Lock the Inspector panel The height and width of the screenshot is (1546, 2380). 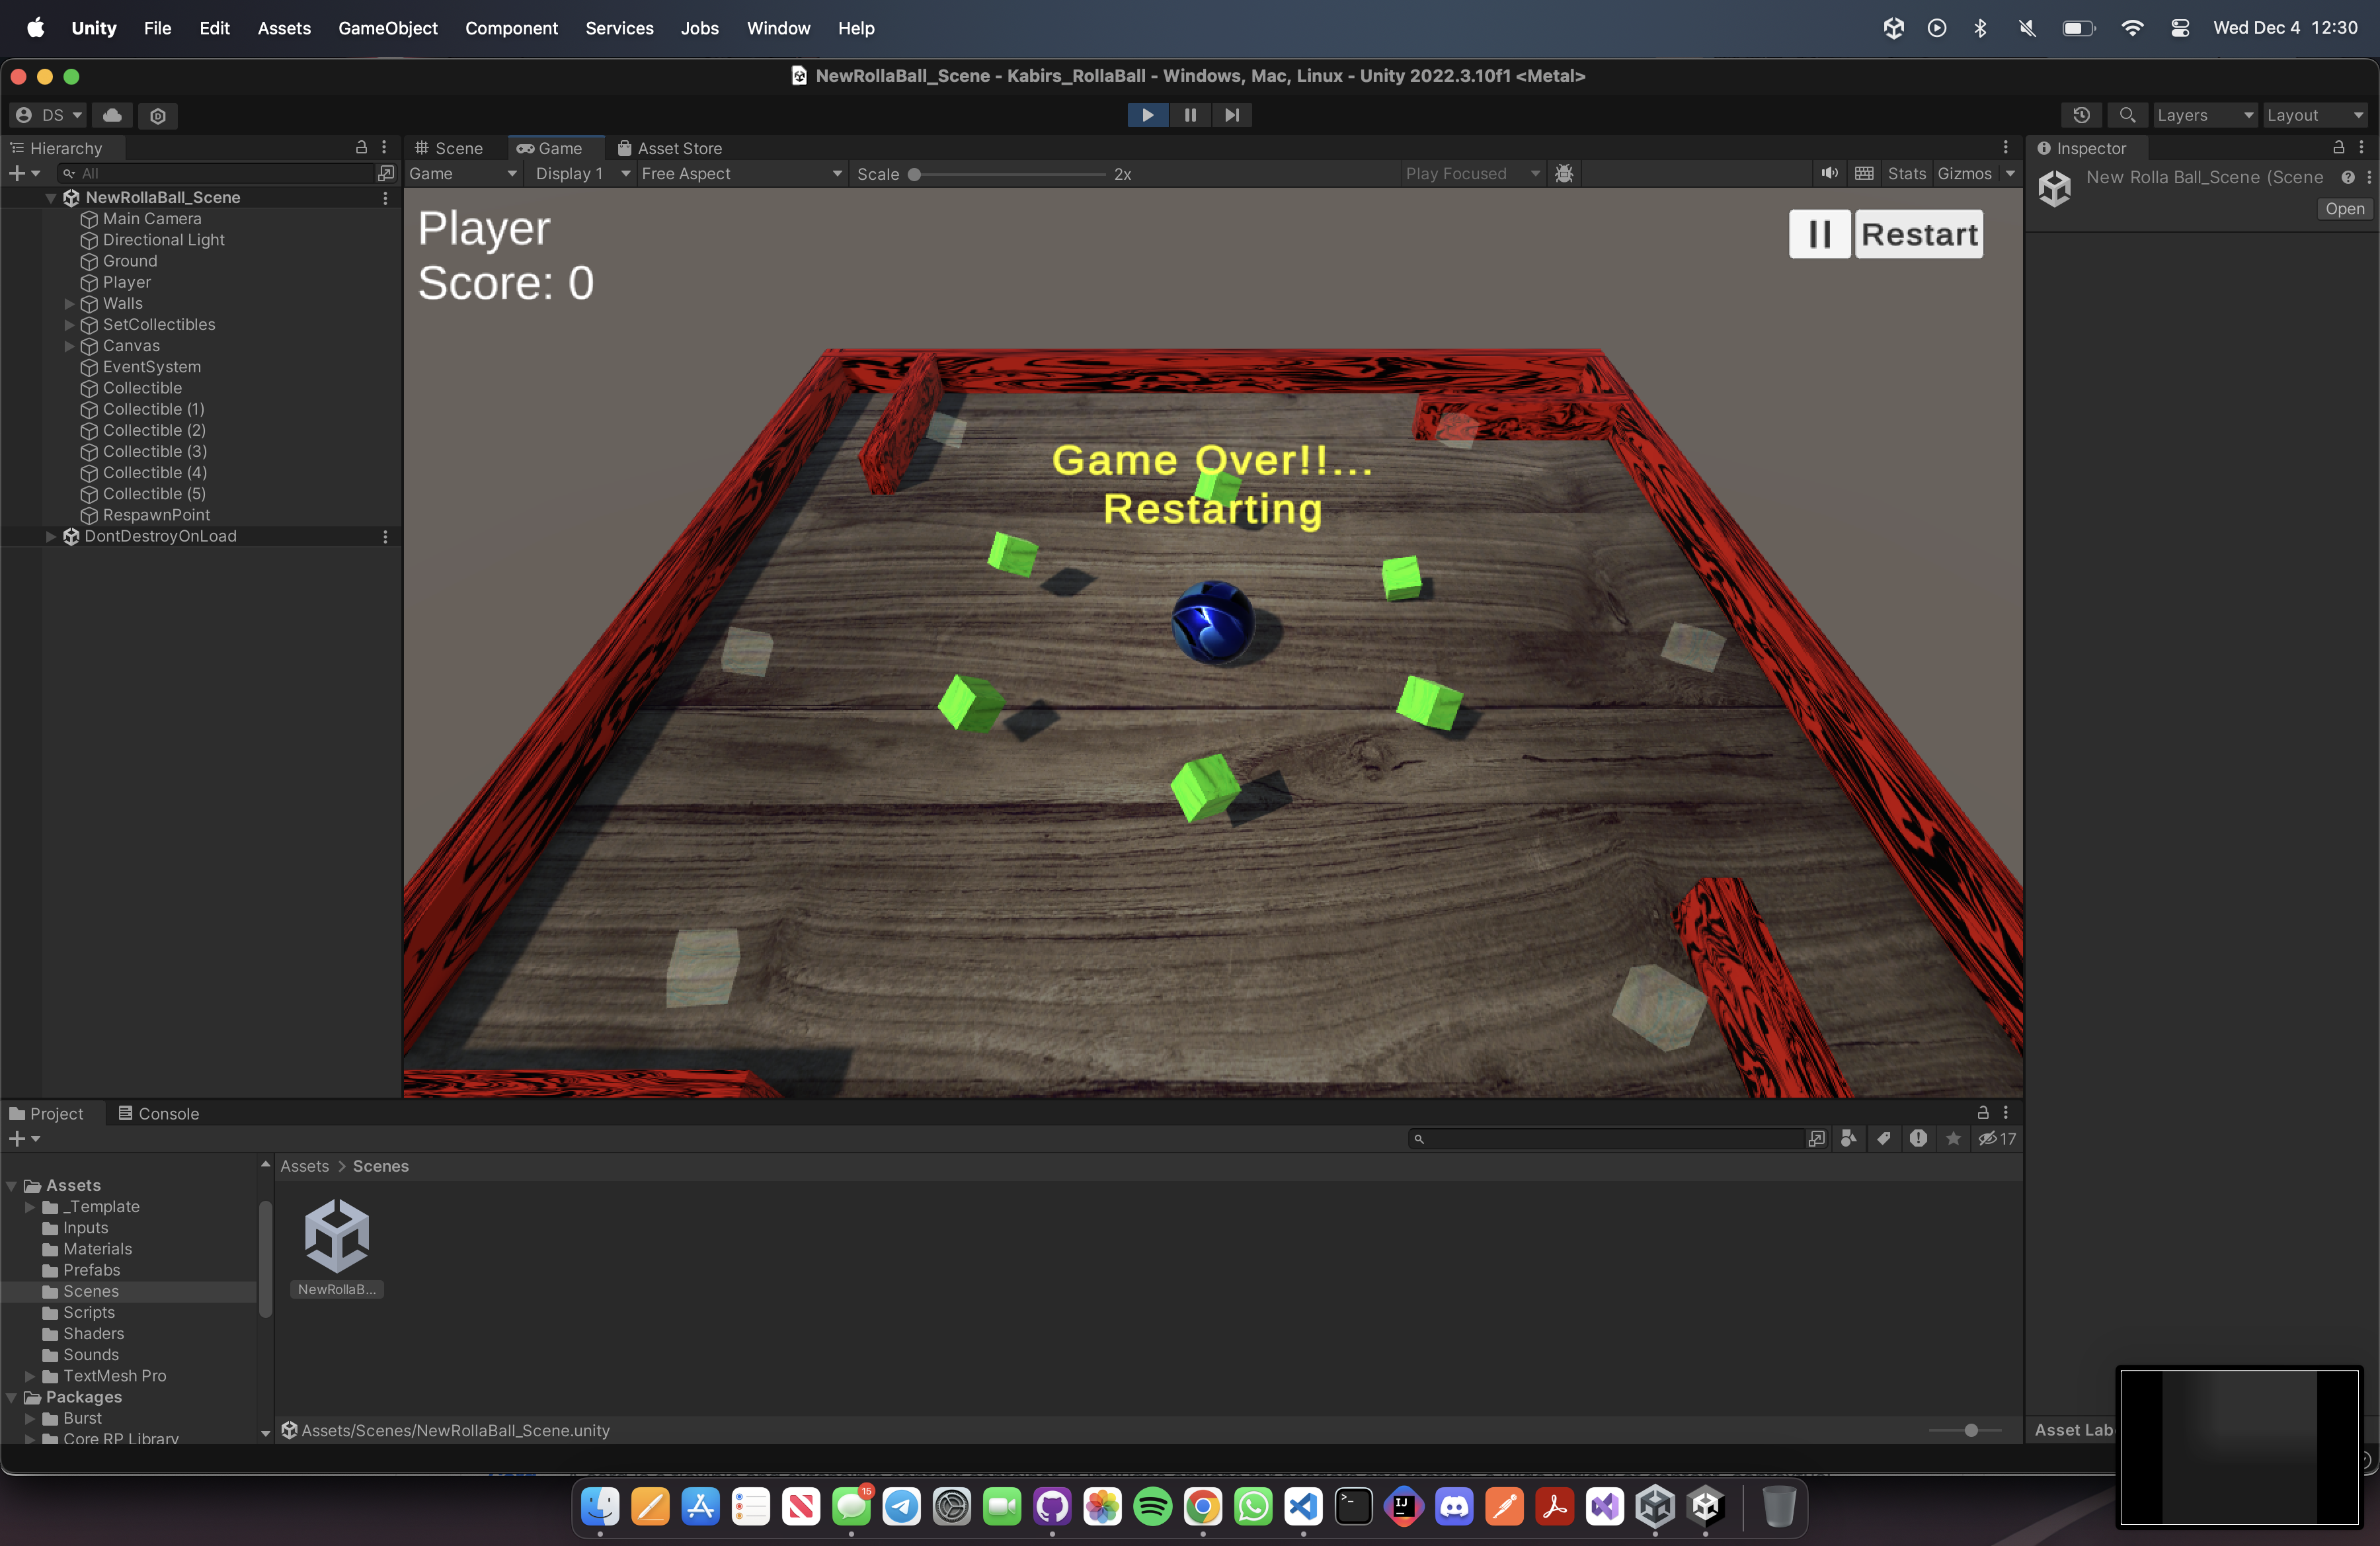(2338, 147)
